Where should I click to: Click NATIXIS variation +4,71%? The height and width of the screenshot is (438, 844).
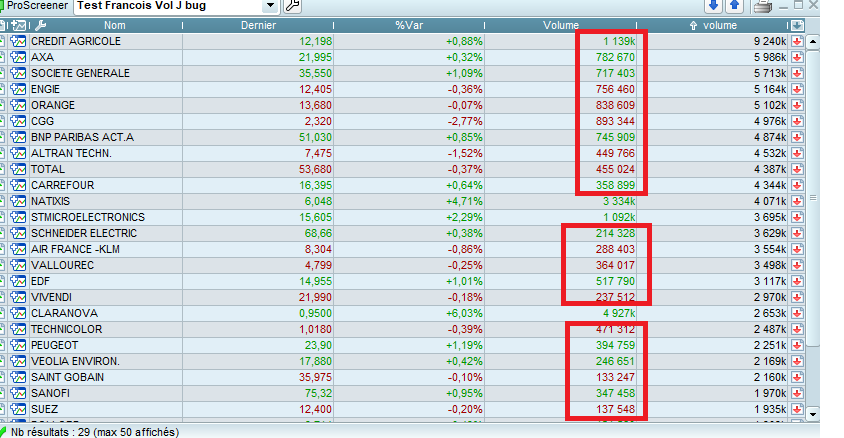click(x=464, y=201)
